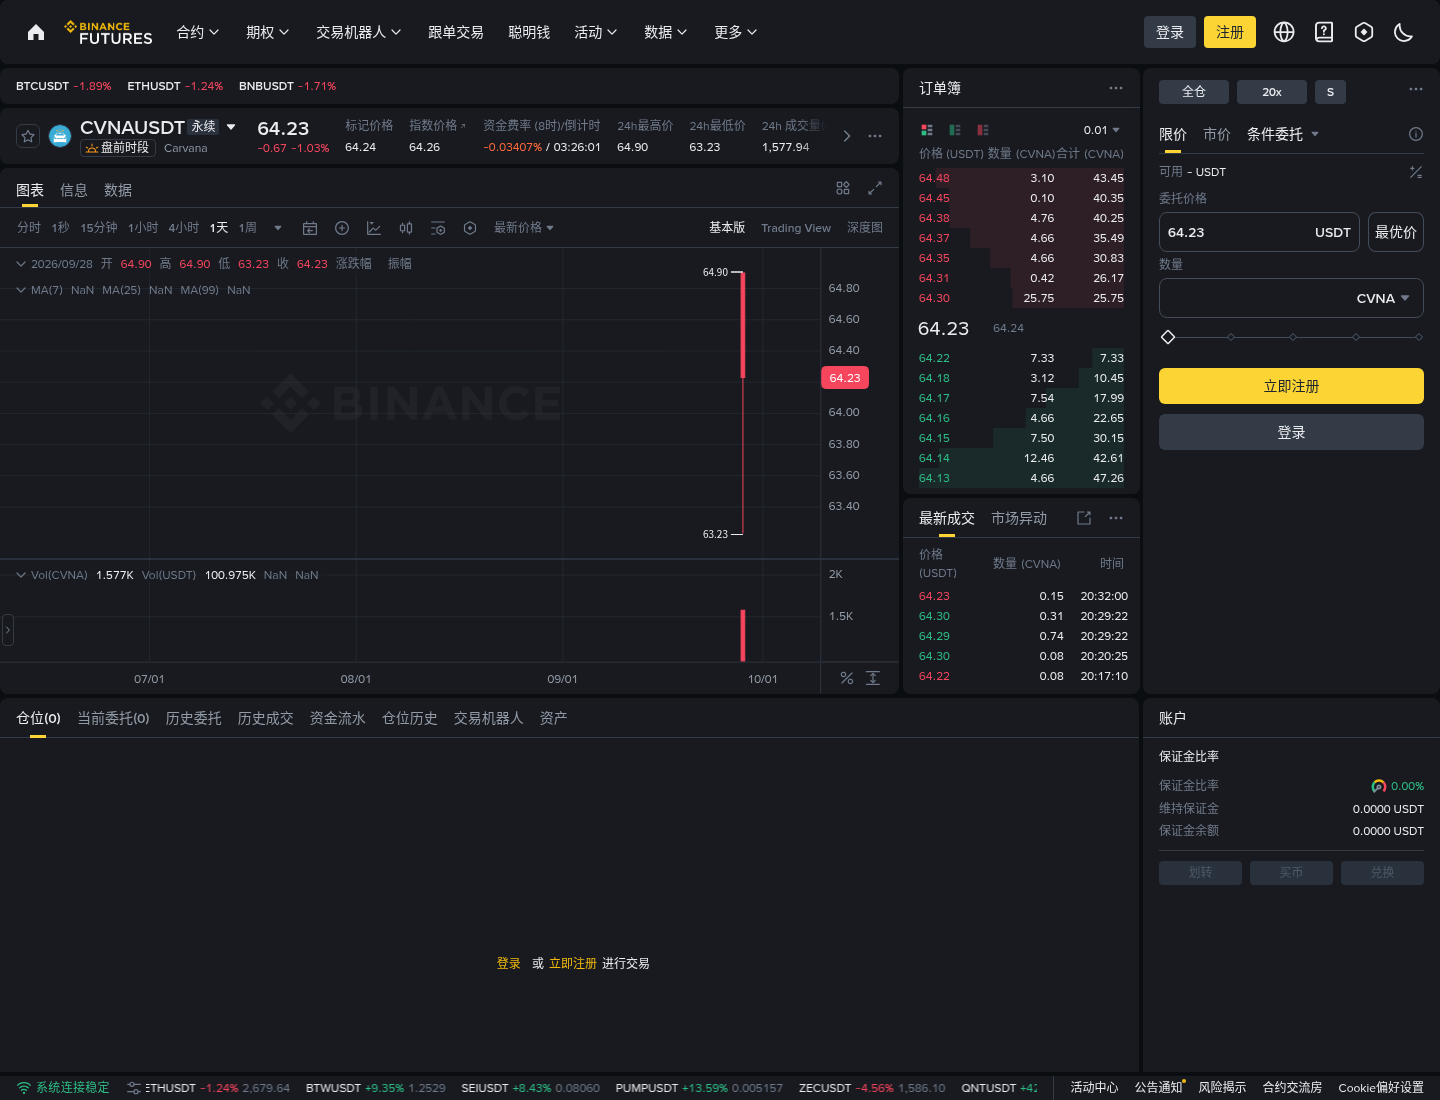This screenshot has height=1100, width=1440.
Task: Click the 立即注册 link in positions panel
Action: tap(573, 963)
